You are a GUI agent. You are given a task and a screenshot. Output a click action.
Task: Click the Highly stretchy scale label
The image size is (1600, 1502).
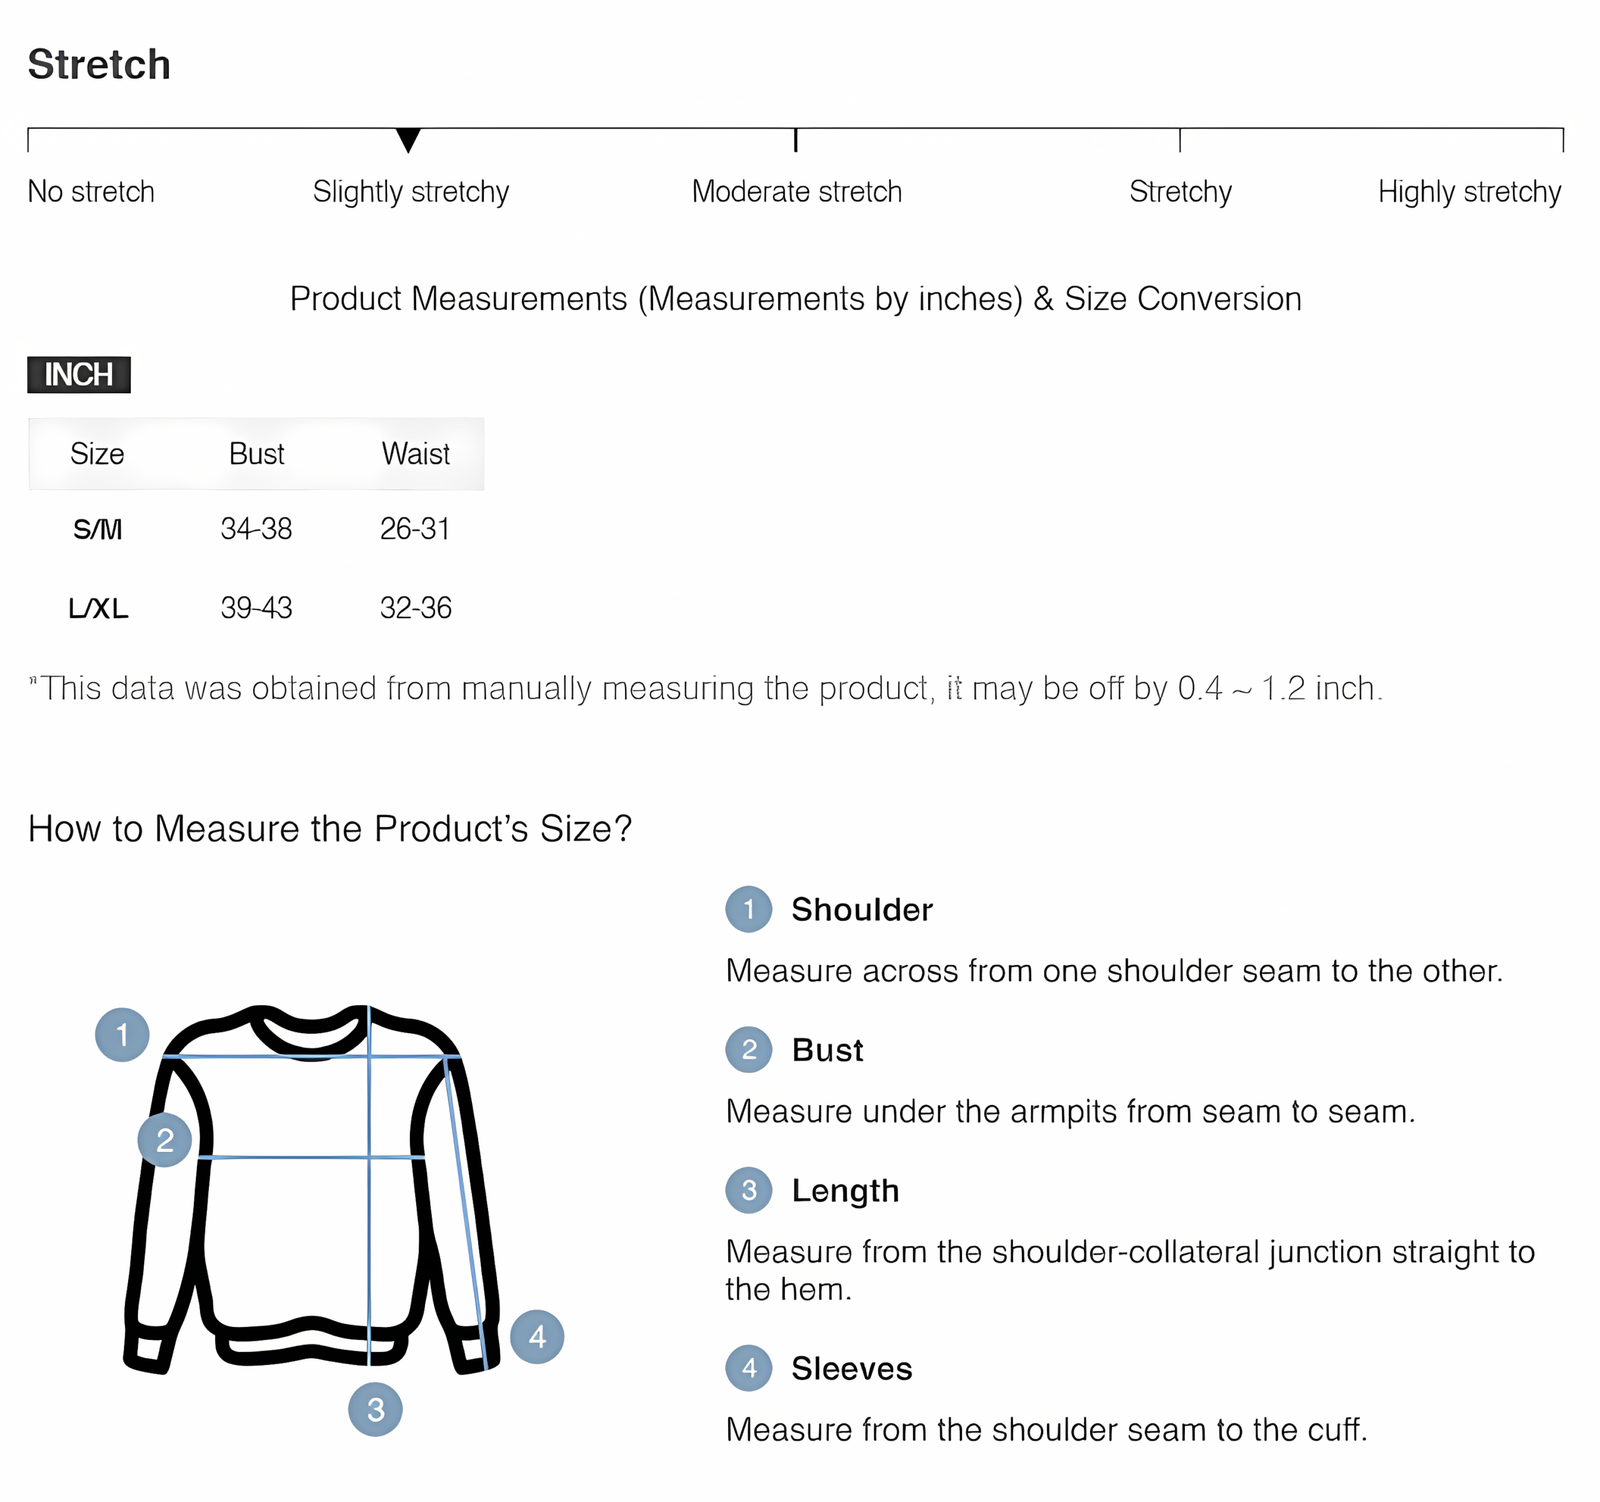pos(1469,191)
